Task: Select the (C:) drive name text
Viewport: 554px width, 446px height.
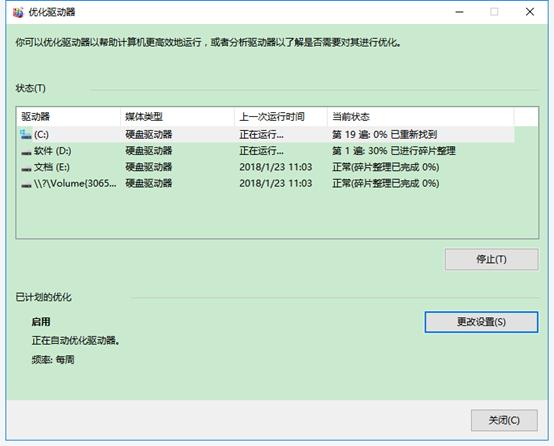Action: tap(41, 134)
